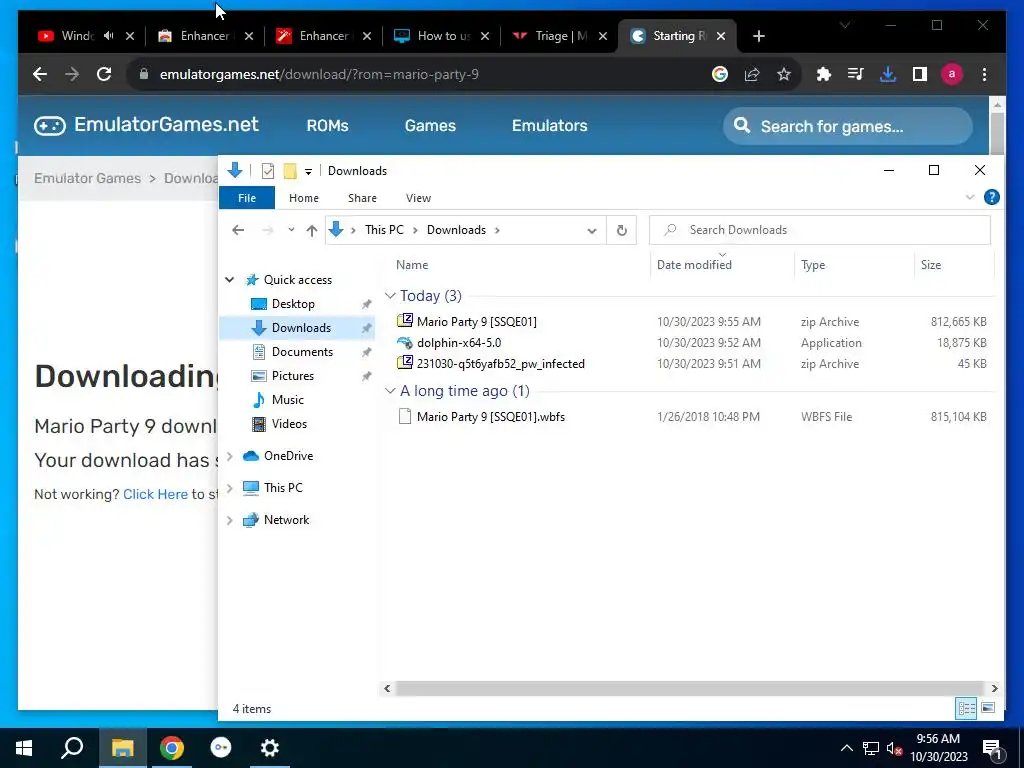Open the Emulators site menu link

click(549, 125)
